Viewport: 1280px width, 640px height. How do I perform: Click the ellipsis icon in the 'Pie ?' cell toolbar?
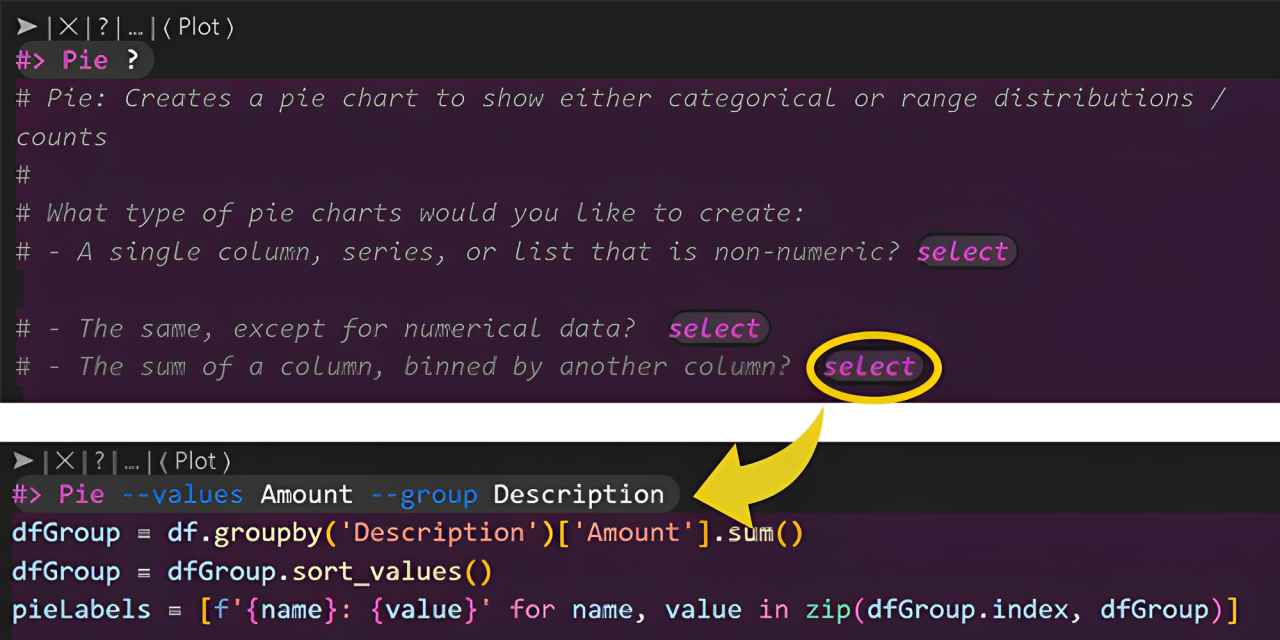[x=135, y=28]
